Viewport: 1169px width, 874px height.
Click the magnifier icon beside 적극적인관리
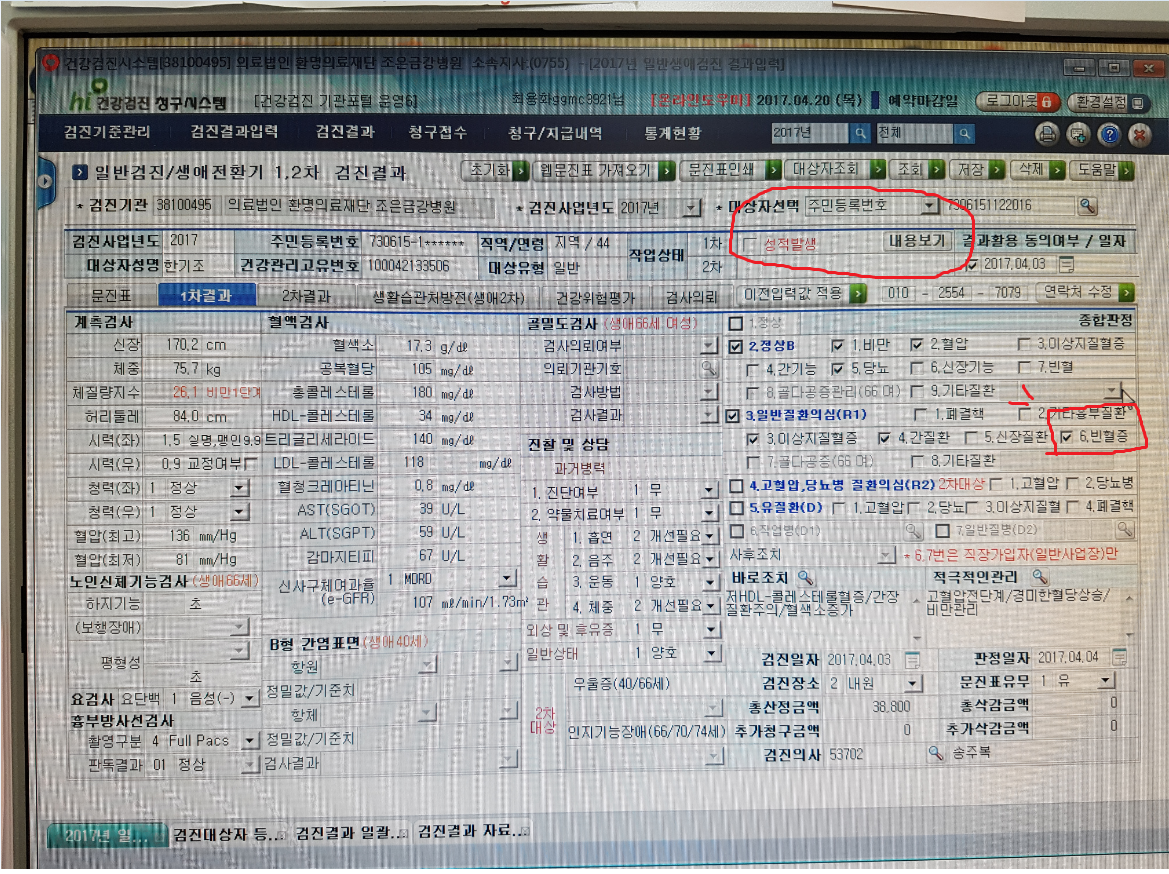pos(1040,576)
